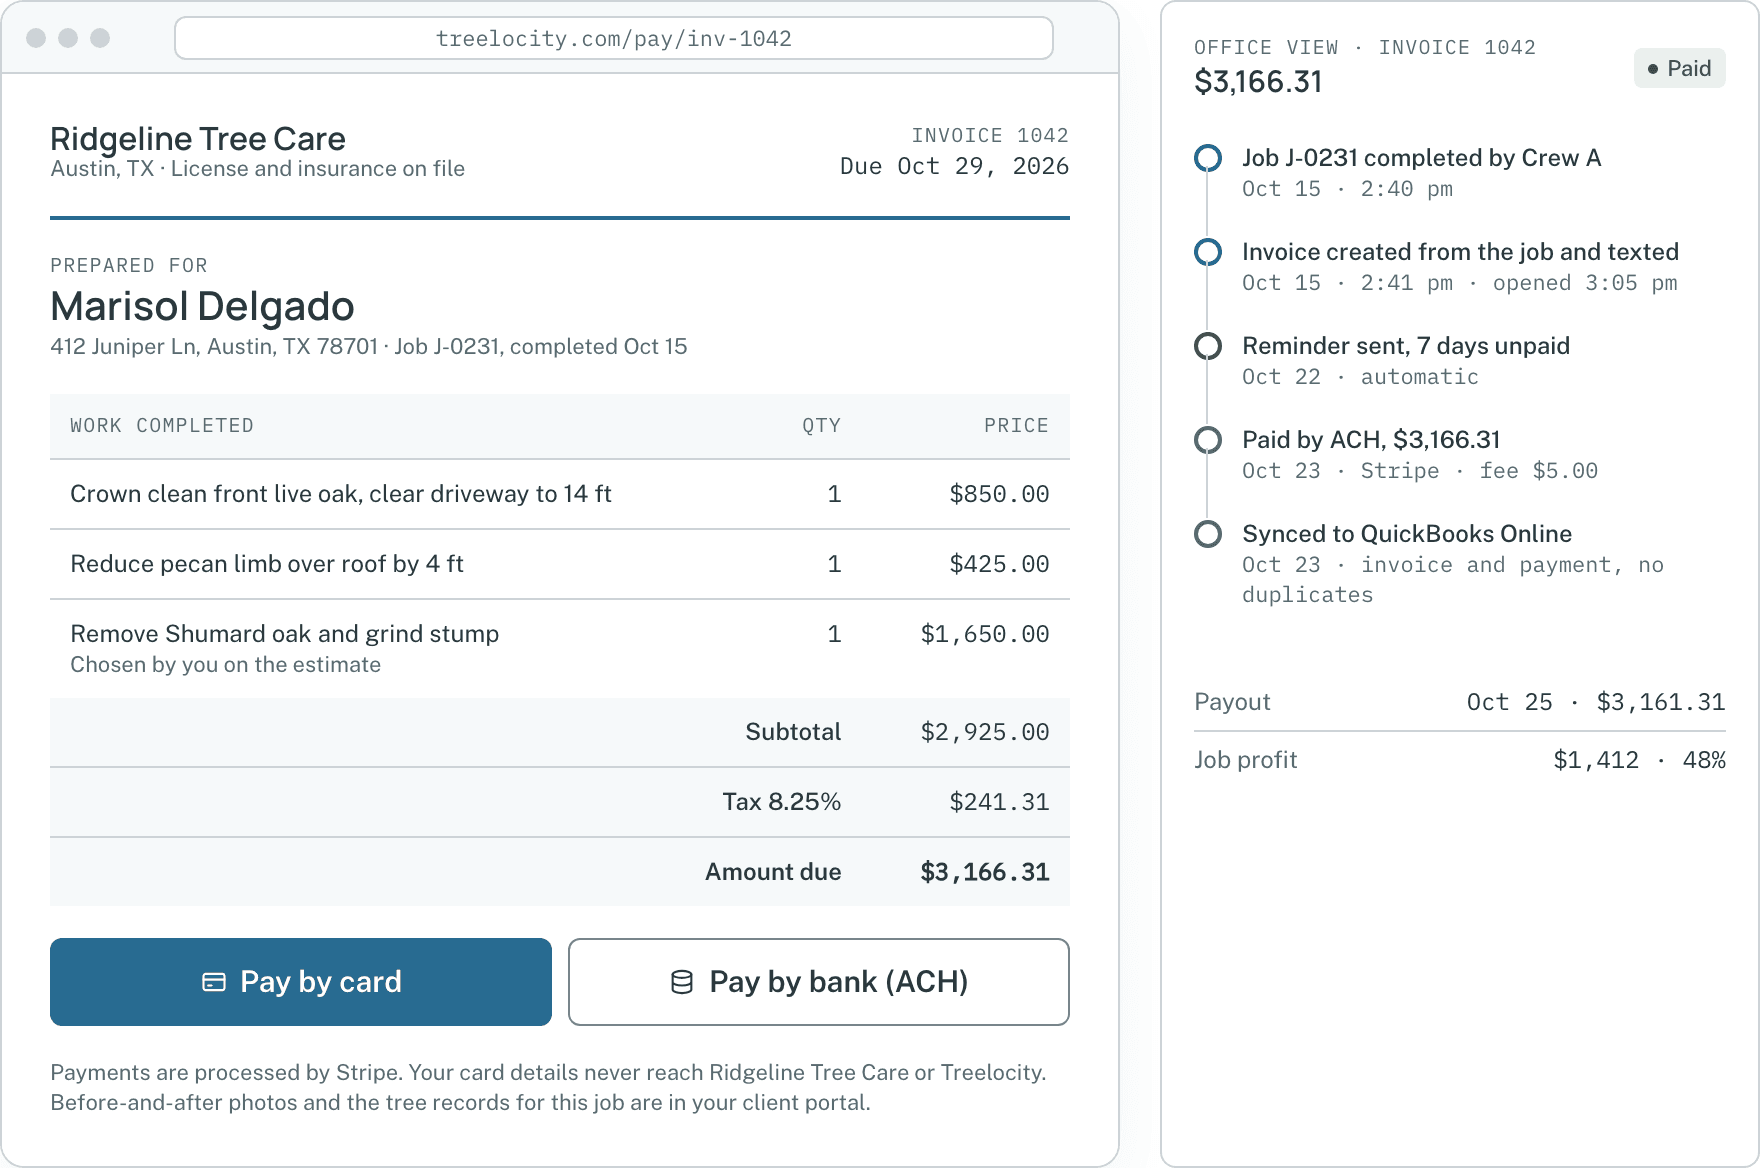Image resolution: width=1760 pixels, height=1168 pixels.
Task: Select the Job profit value $1,412 · 48%
Action: [x=1639, y=760]
